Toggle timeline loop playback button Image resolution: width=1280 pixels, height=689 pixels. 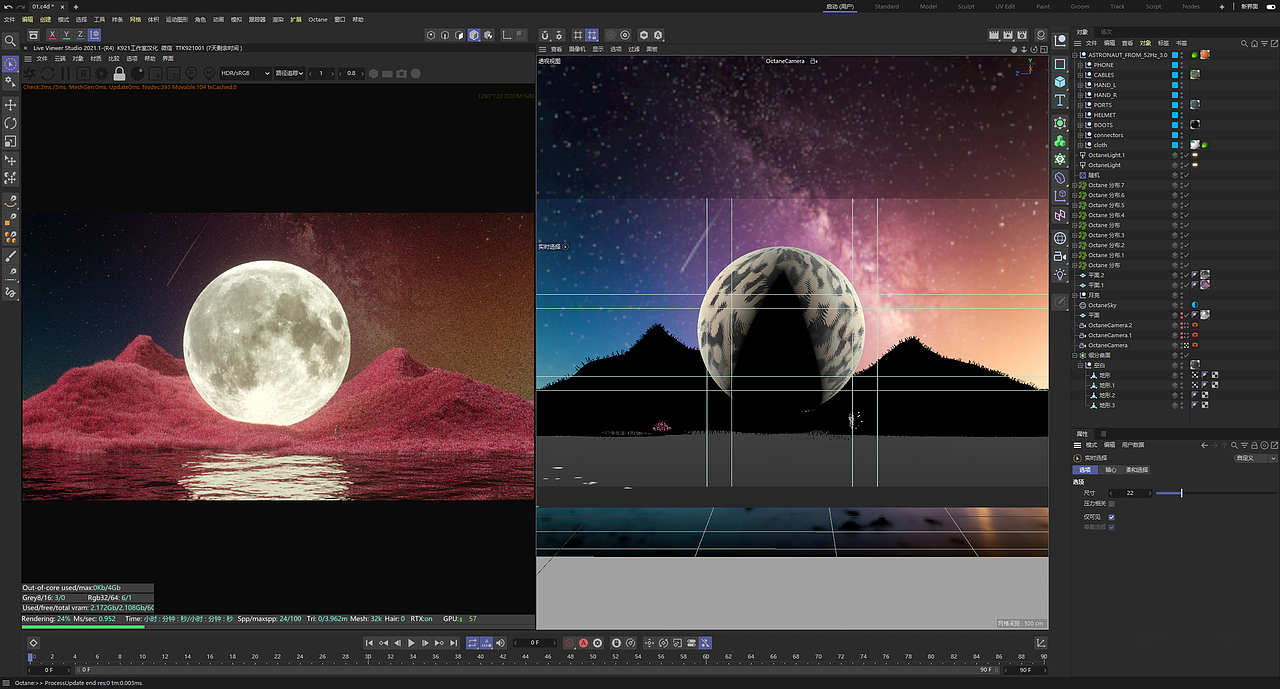pos(472,643)
